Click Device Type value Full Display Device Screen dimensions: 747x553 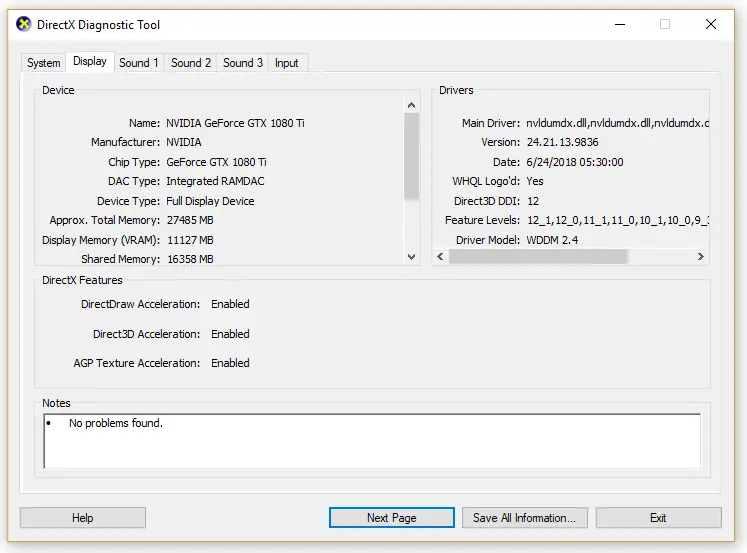[x=210, y=201]
